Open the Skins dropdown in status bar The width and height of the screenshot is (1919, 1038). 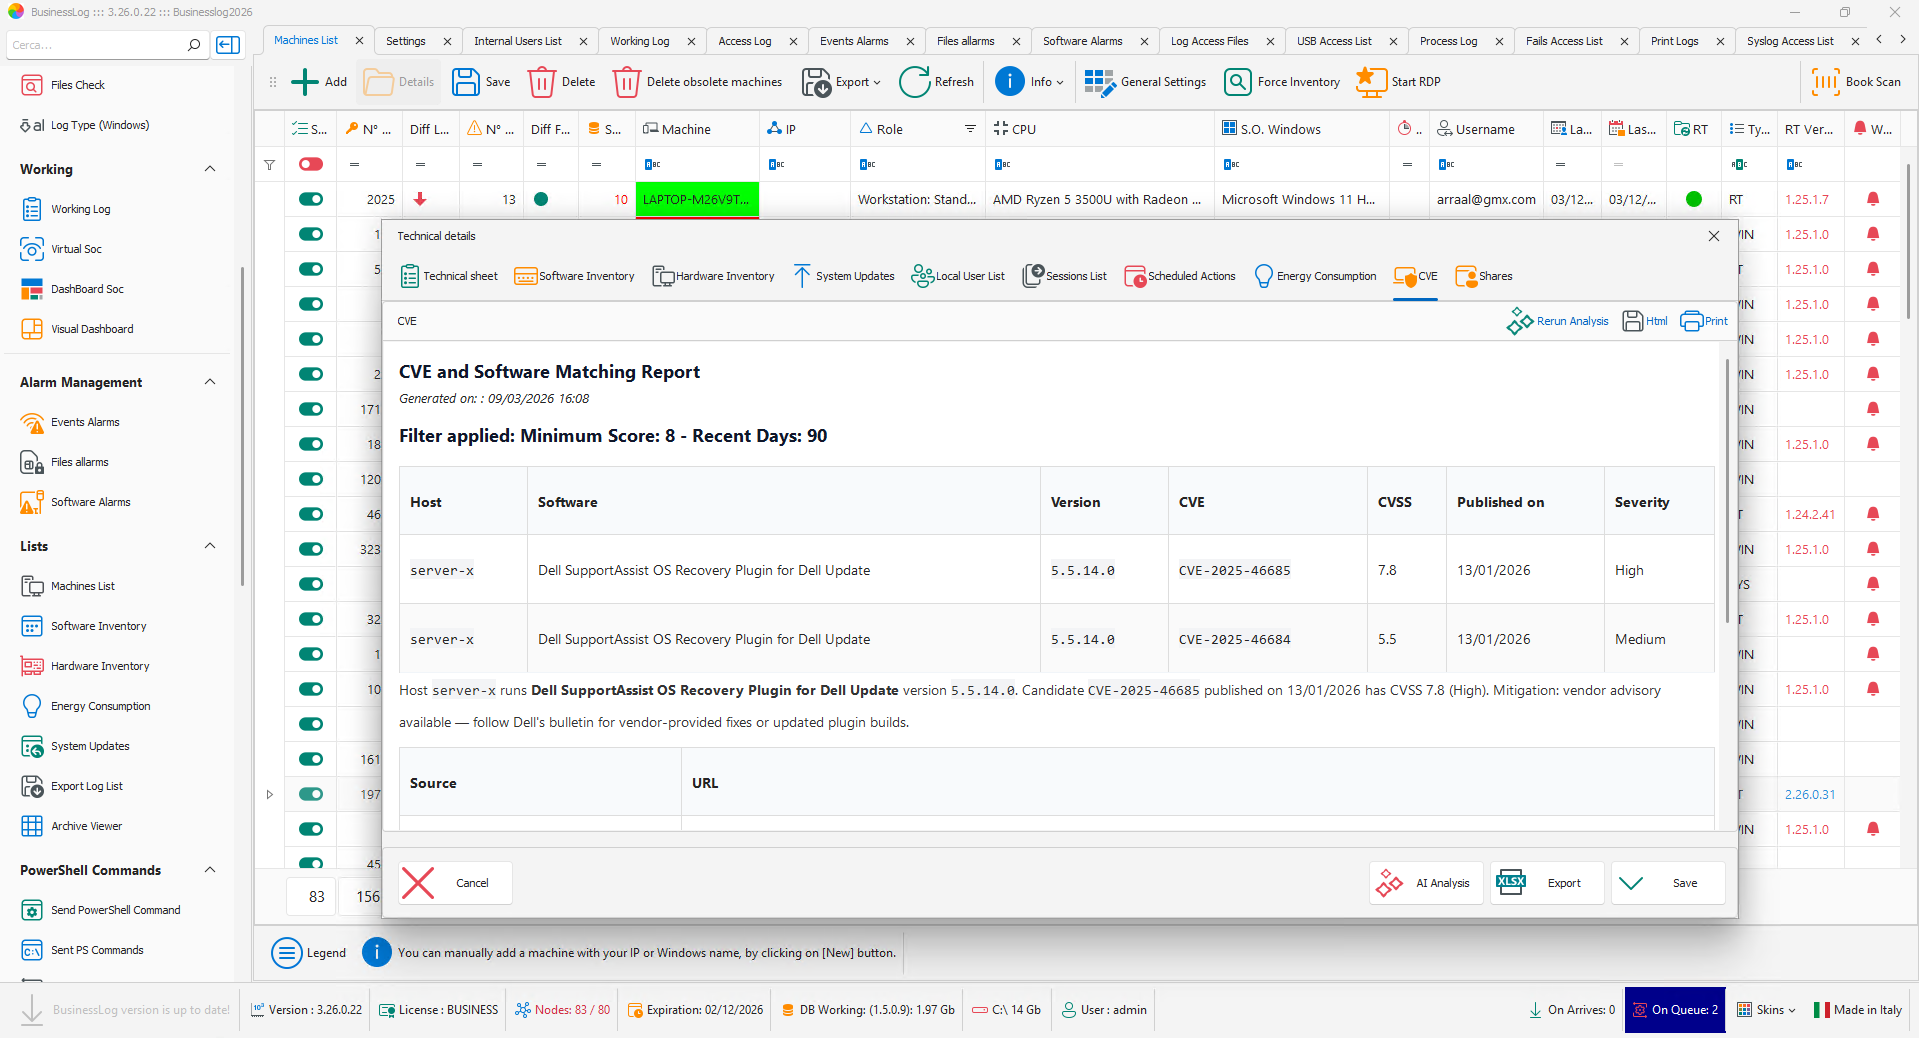1766,1010
